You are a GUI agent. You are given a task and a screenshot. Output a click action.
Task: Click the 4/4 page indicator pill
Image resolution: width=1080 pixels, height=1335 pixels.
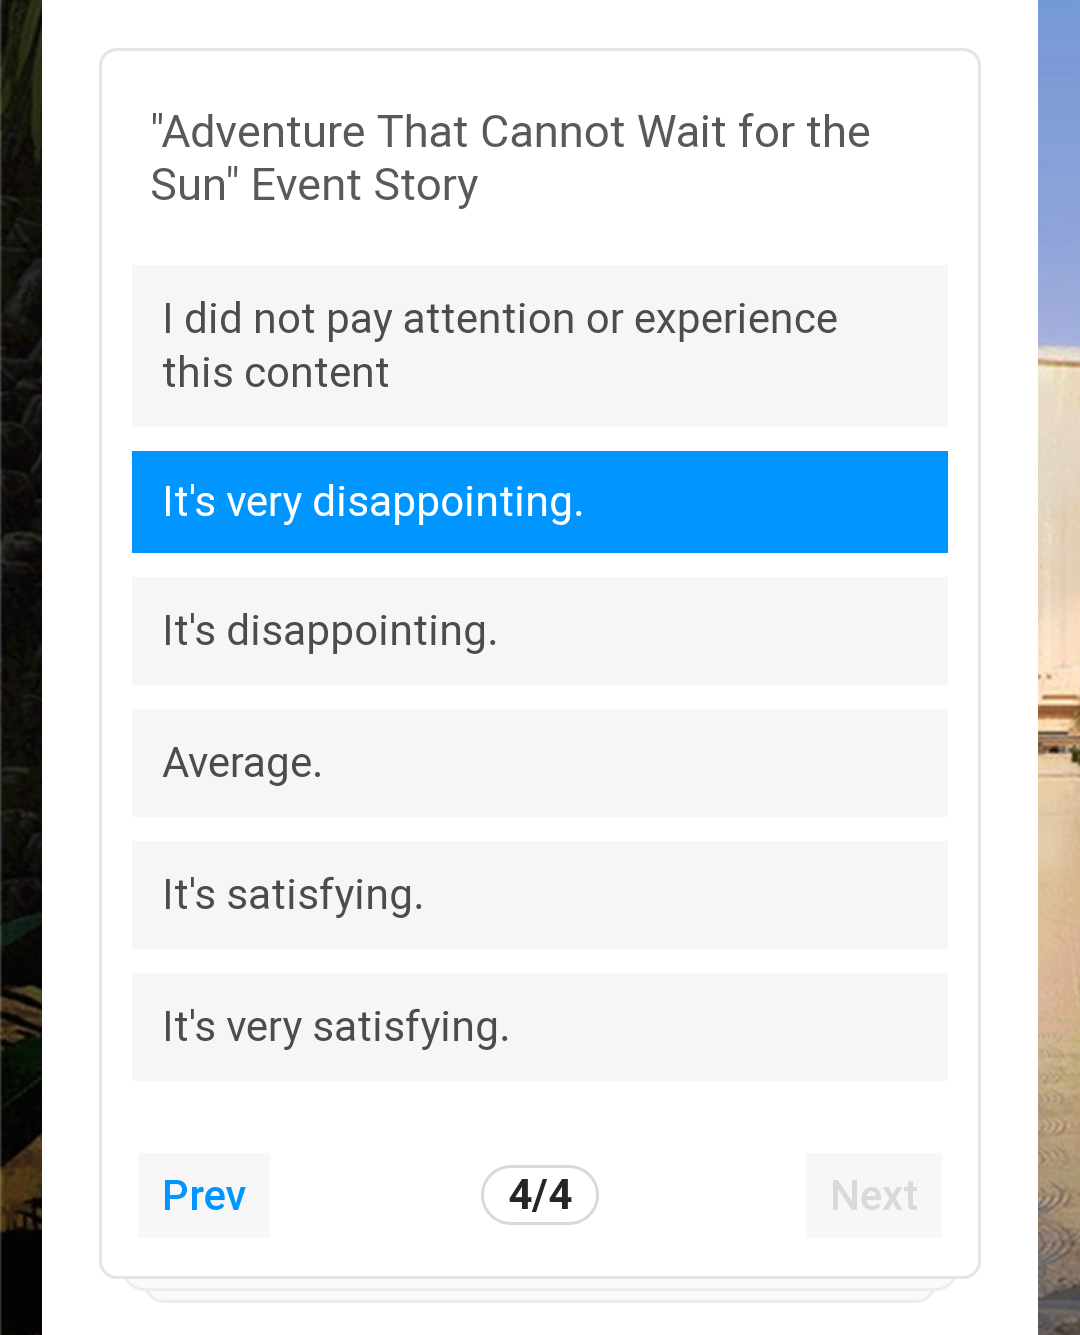(540, 1195)
